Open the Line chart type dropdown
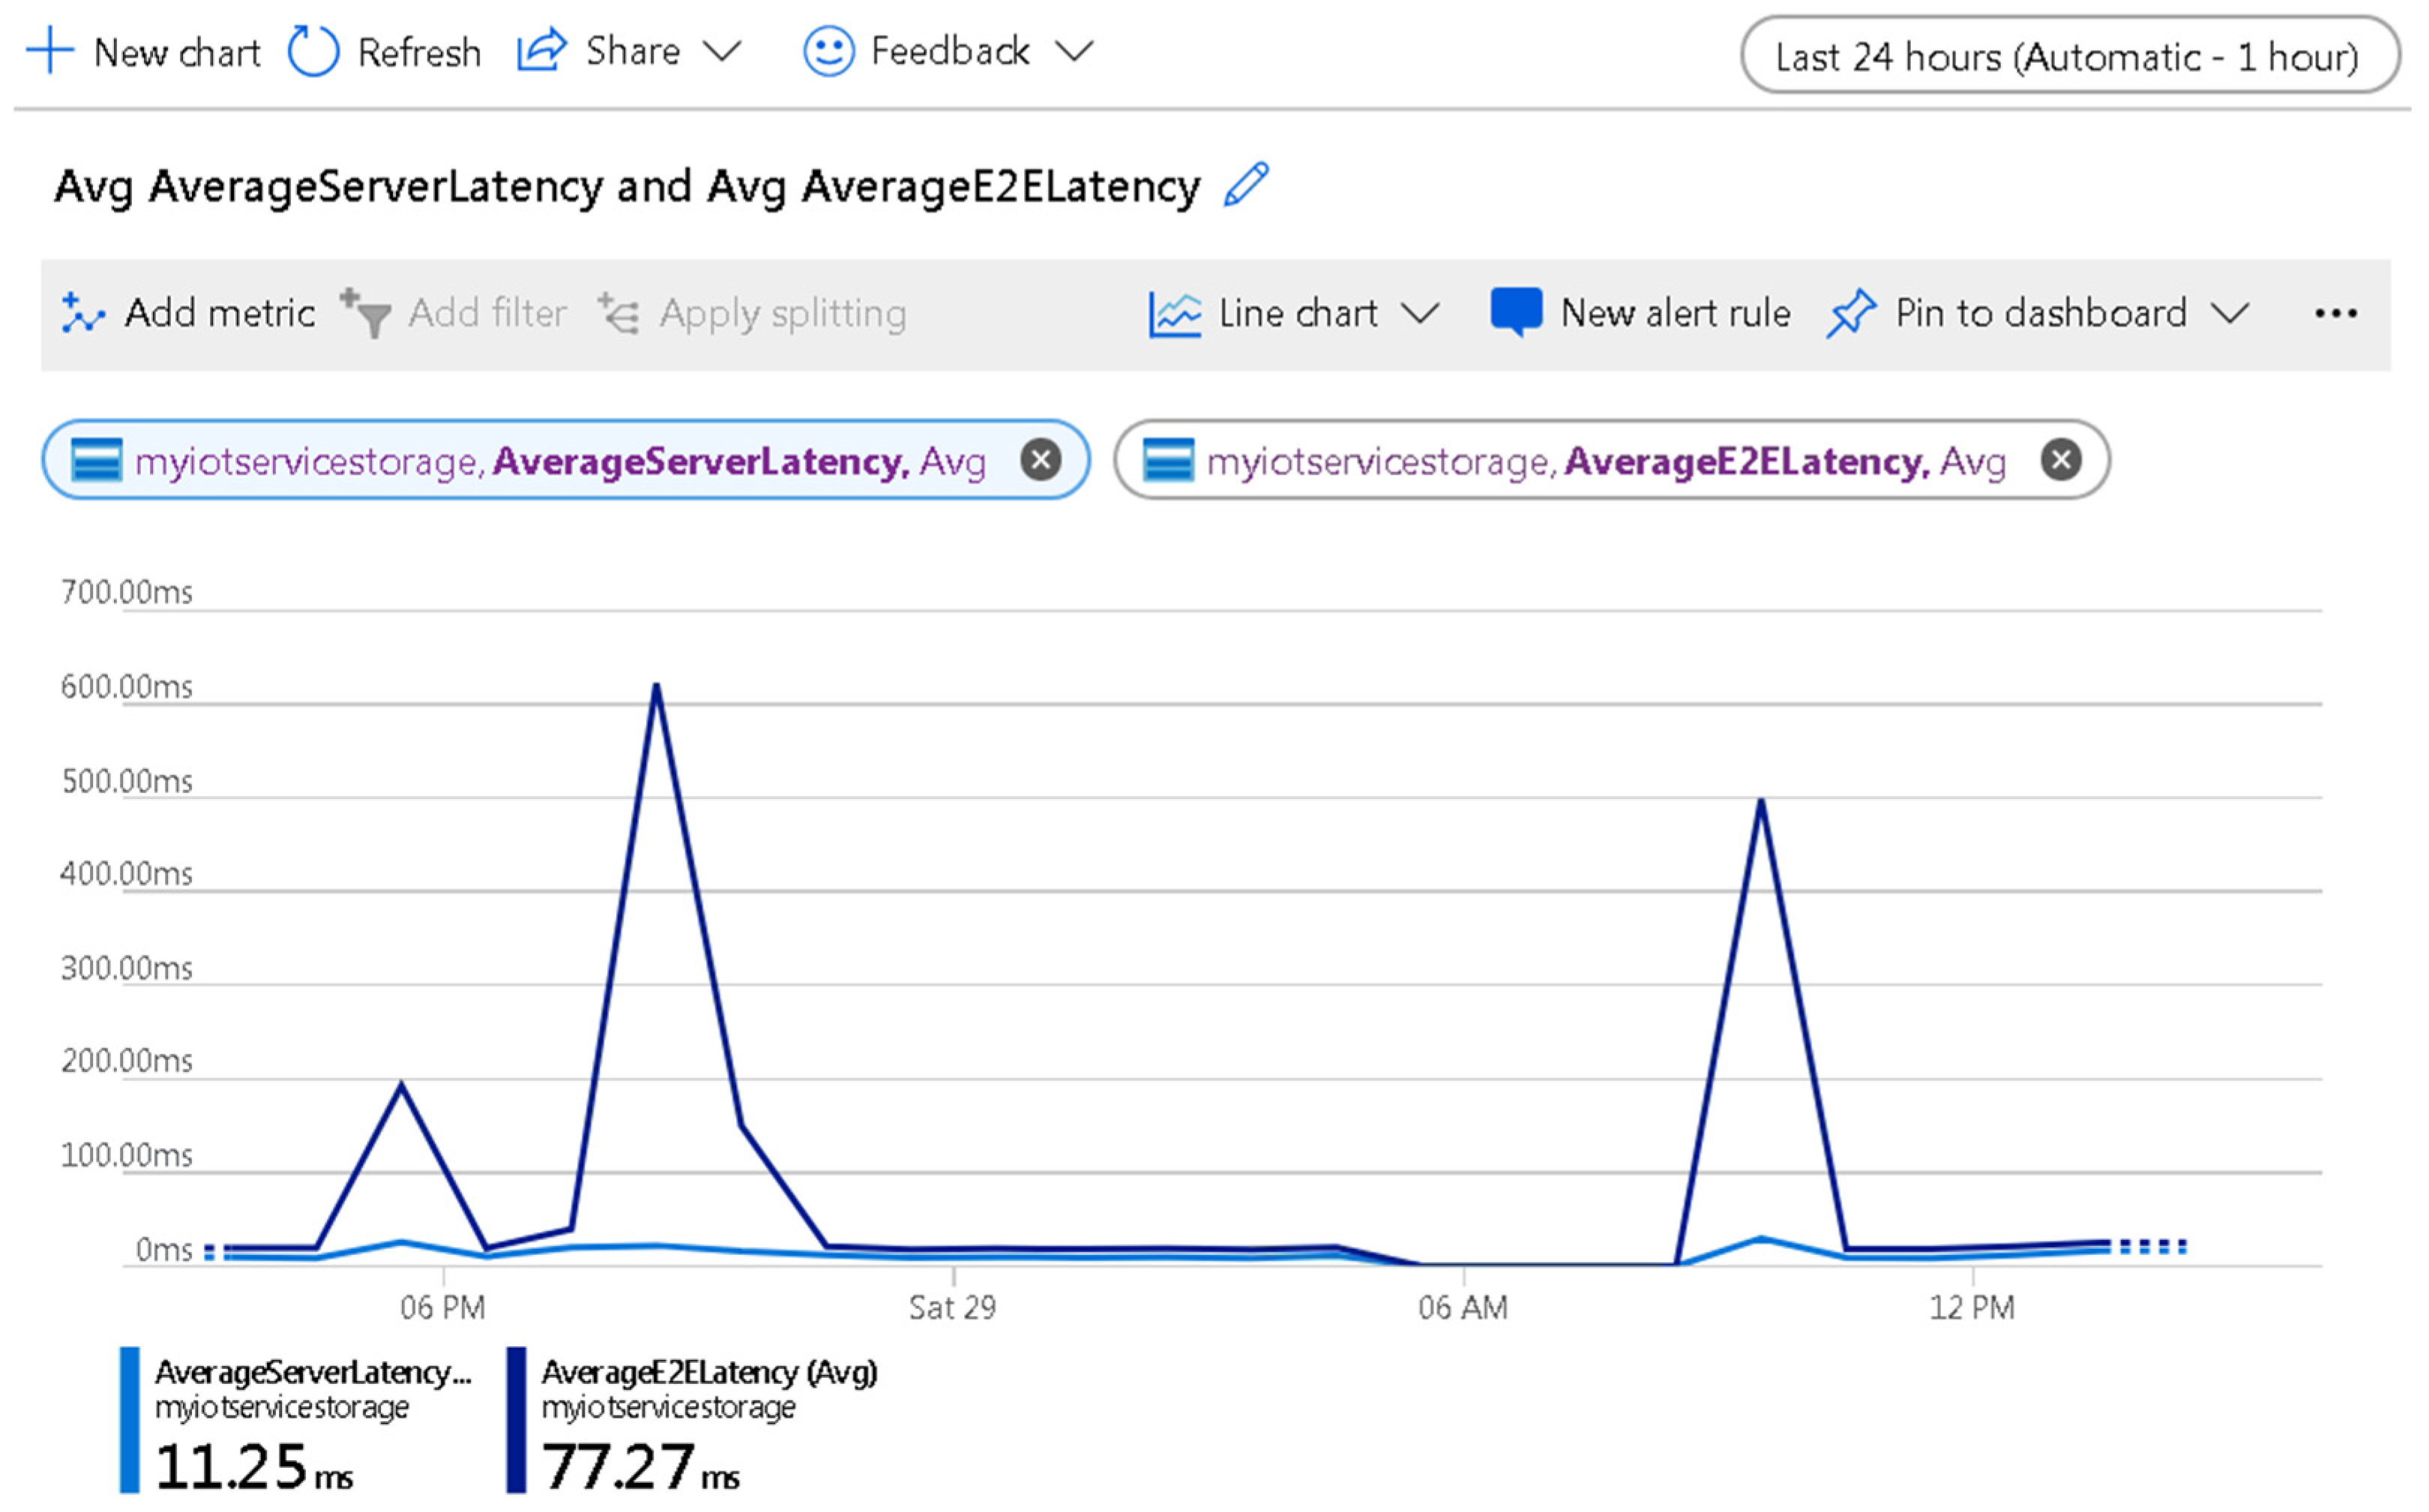This screenshot has width=2429, height=1512. click(1296, 314)
